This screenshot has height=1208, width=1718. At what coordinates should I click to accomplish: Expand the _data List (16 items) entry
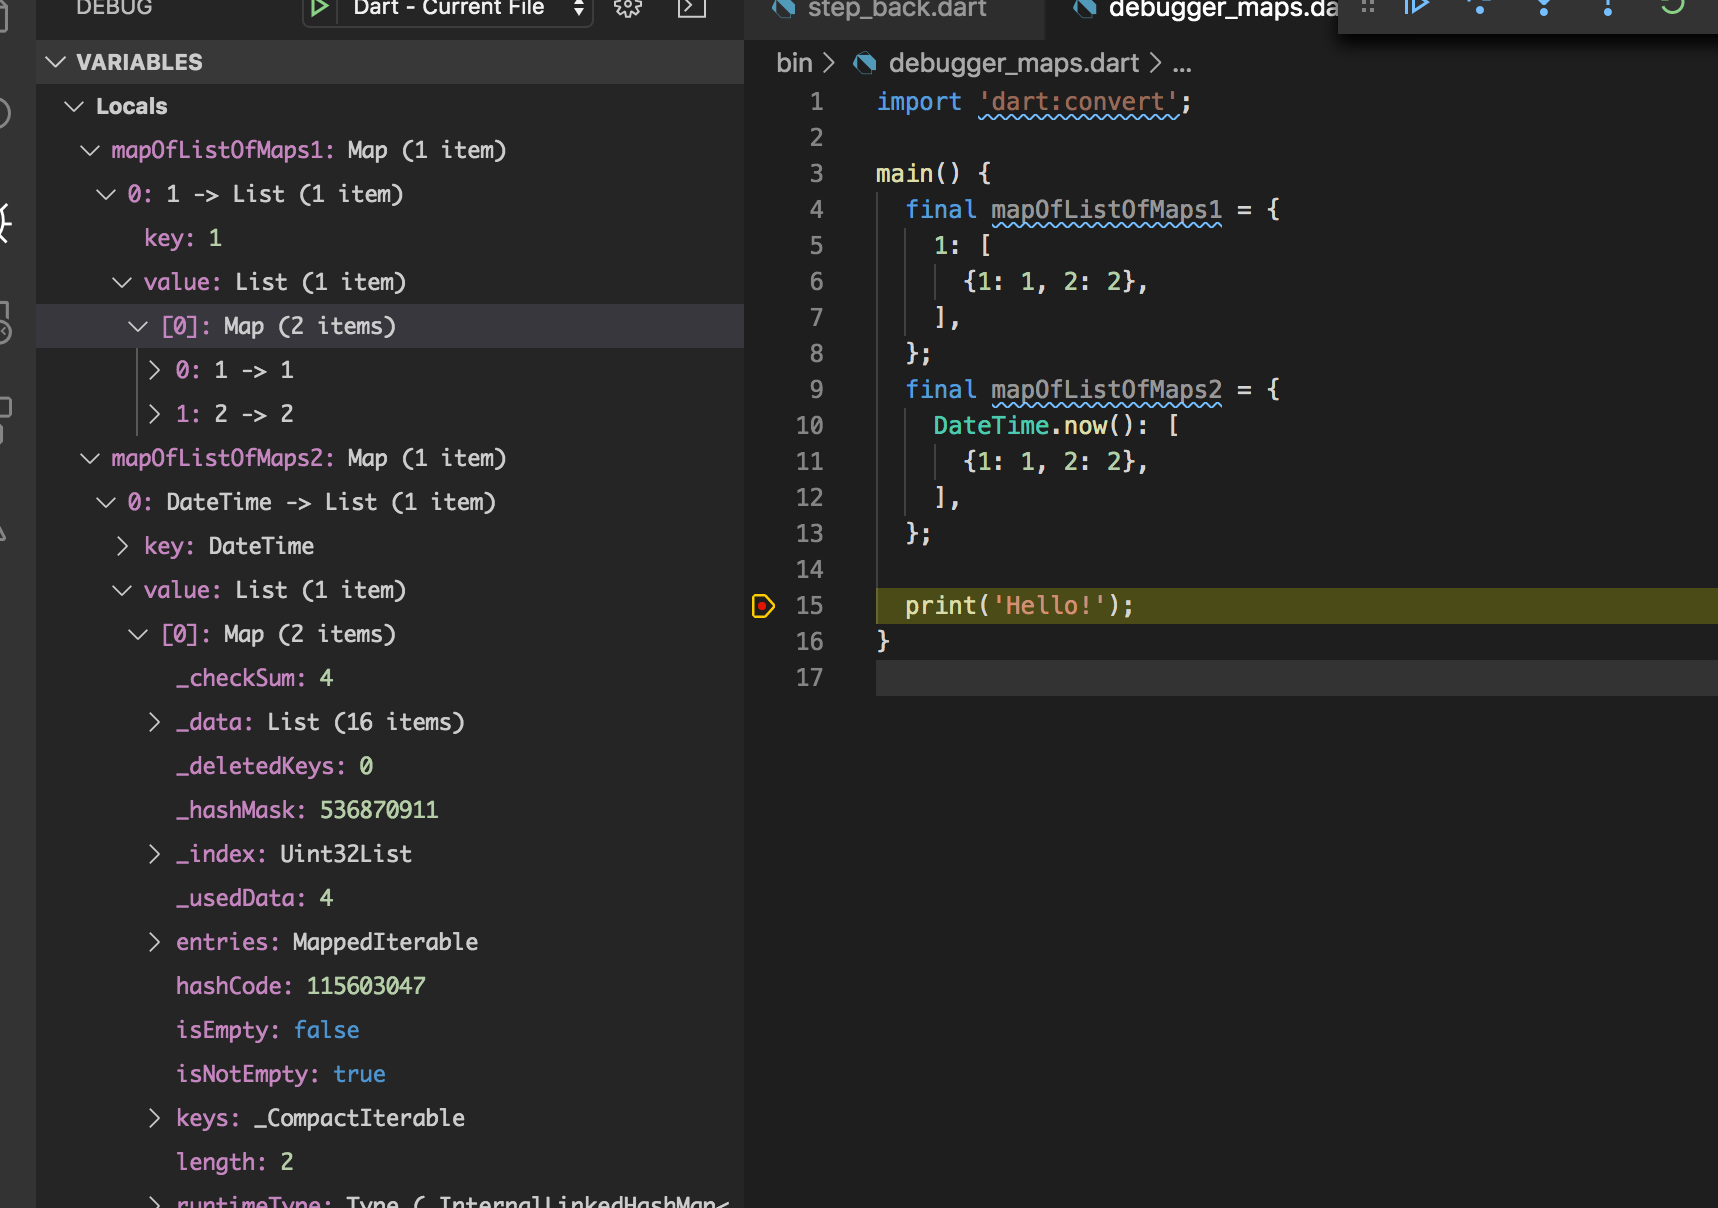pos(154,722)
